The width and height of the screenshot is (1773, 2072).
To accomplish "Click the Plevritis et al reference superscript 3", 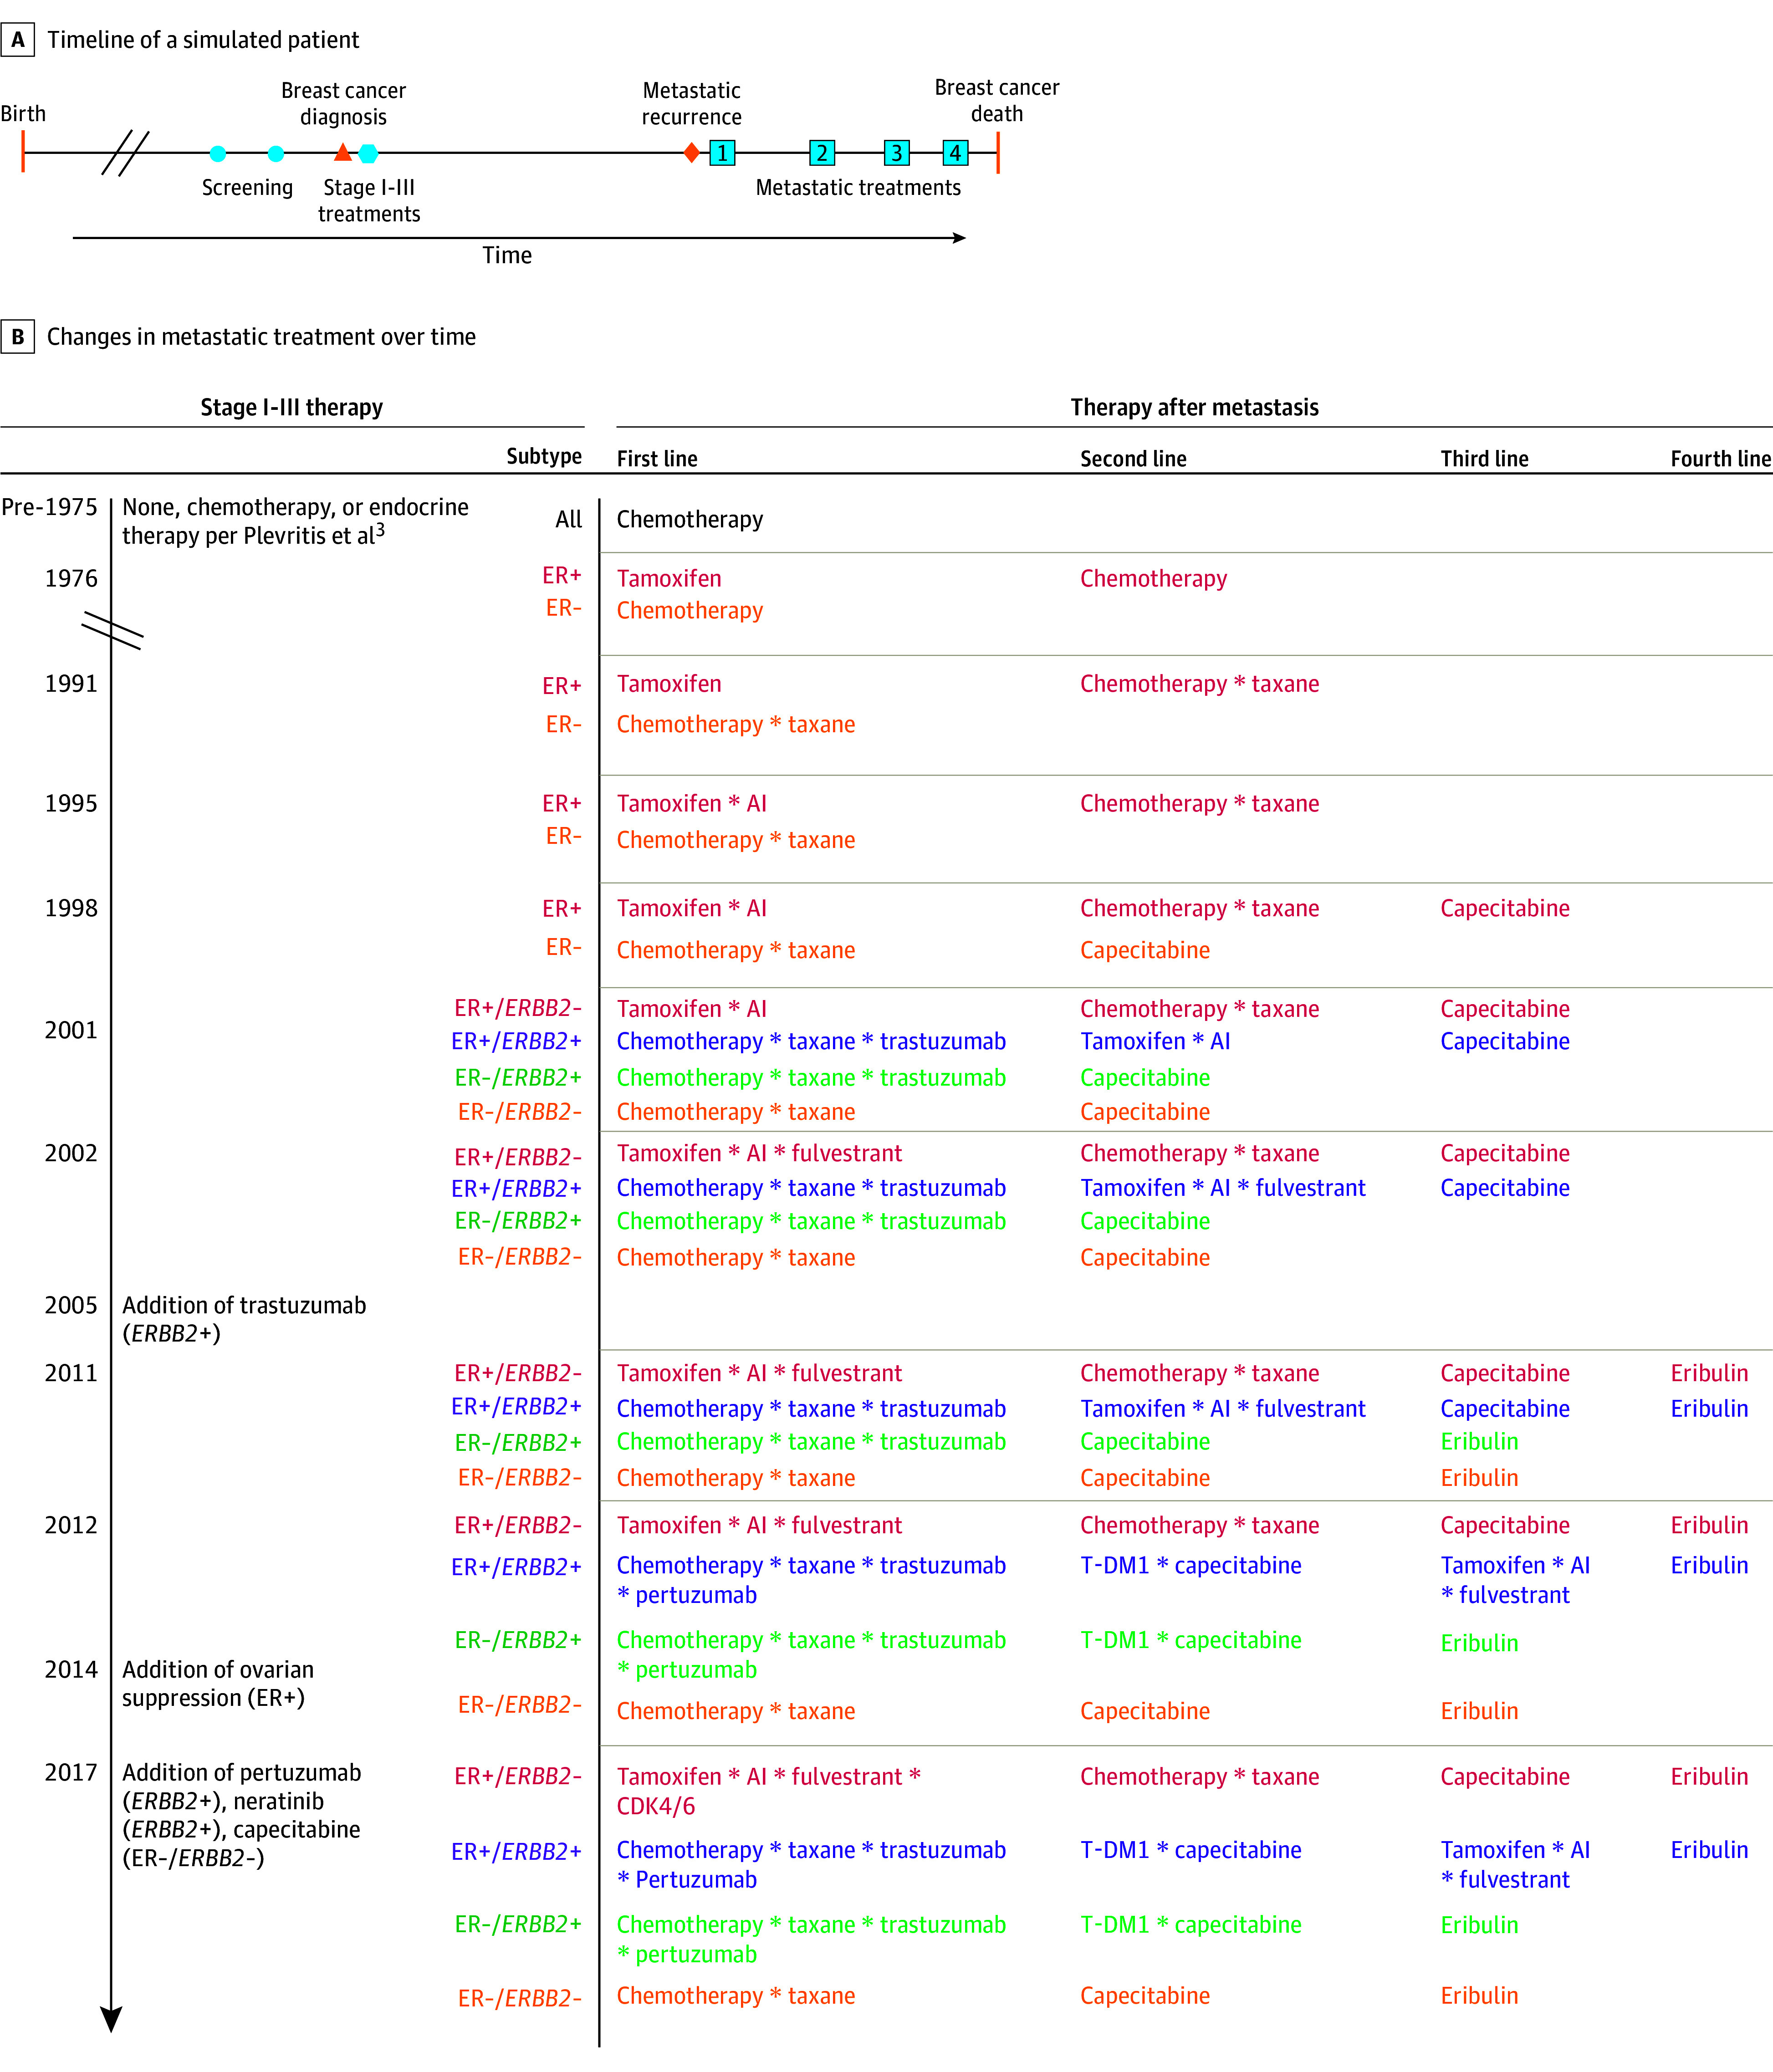I will [x=380, y=529].
